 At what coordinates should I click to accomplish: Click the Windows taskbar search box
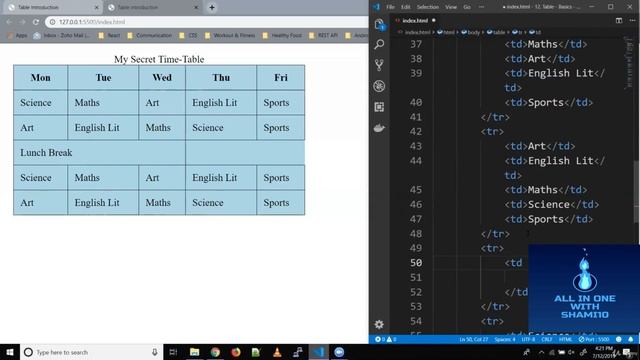[x=91, y=352]
